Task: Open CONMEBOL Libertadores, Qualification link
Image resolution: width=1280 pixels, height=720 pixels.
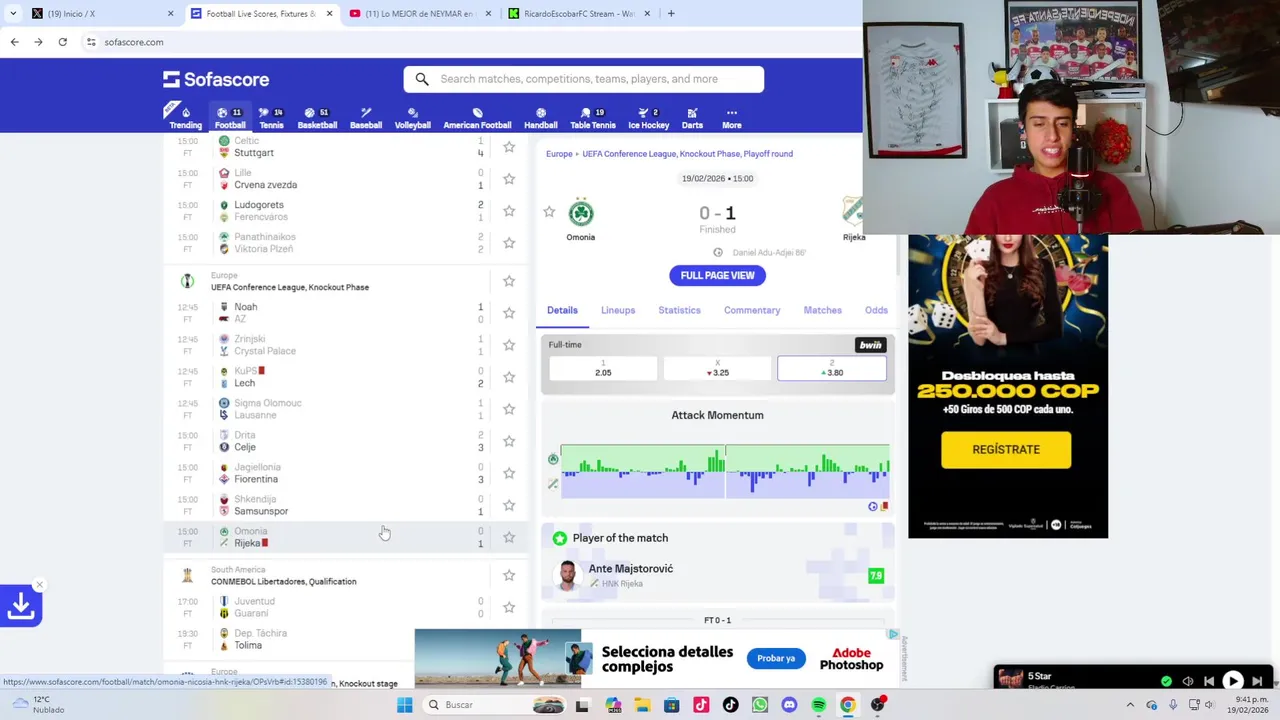Action: [283, 581]
